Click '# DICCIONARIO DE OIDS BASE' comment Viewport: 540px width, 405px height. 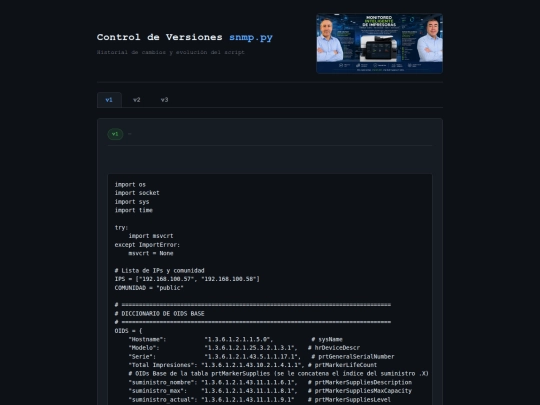pos(159,314)
